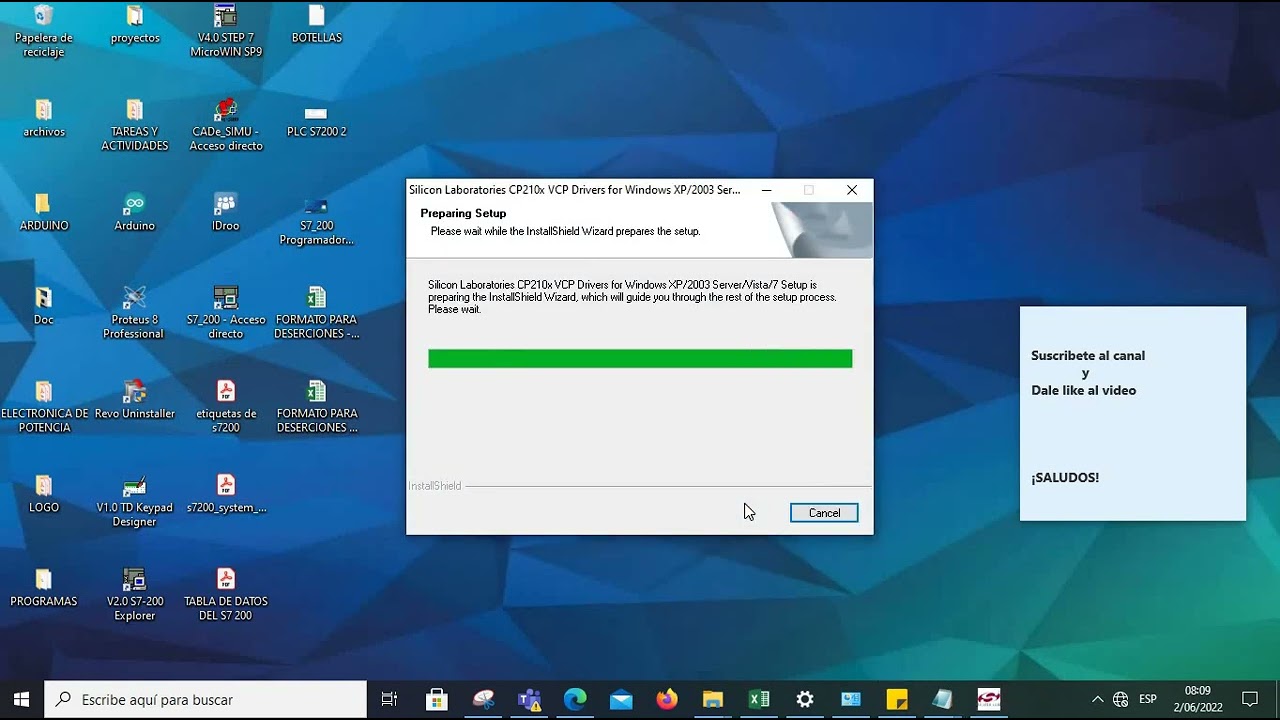Open Settings gear in the taskbar
The image size is (1280, 720).
805,699
